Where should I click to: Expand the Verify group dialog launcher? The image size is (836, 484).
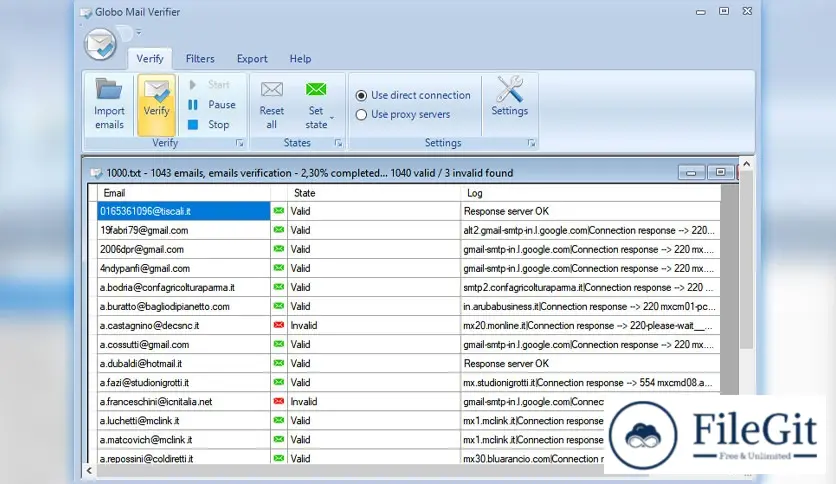point(239,143)
